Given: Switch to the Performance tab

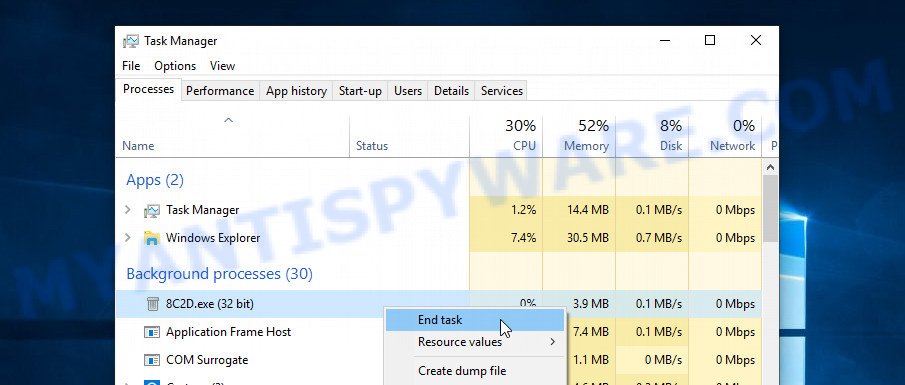Looking at the screenshot, I should (x=220, y=91).
